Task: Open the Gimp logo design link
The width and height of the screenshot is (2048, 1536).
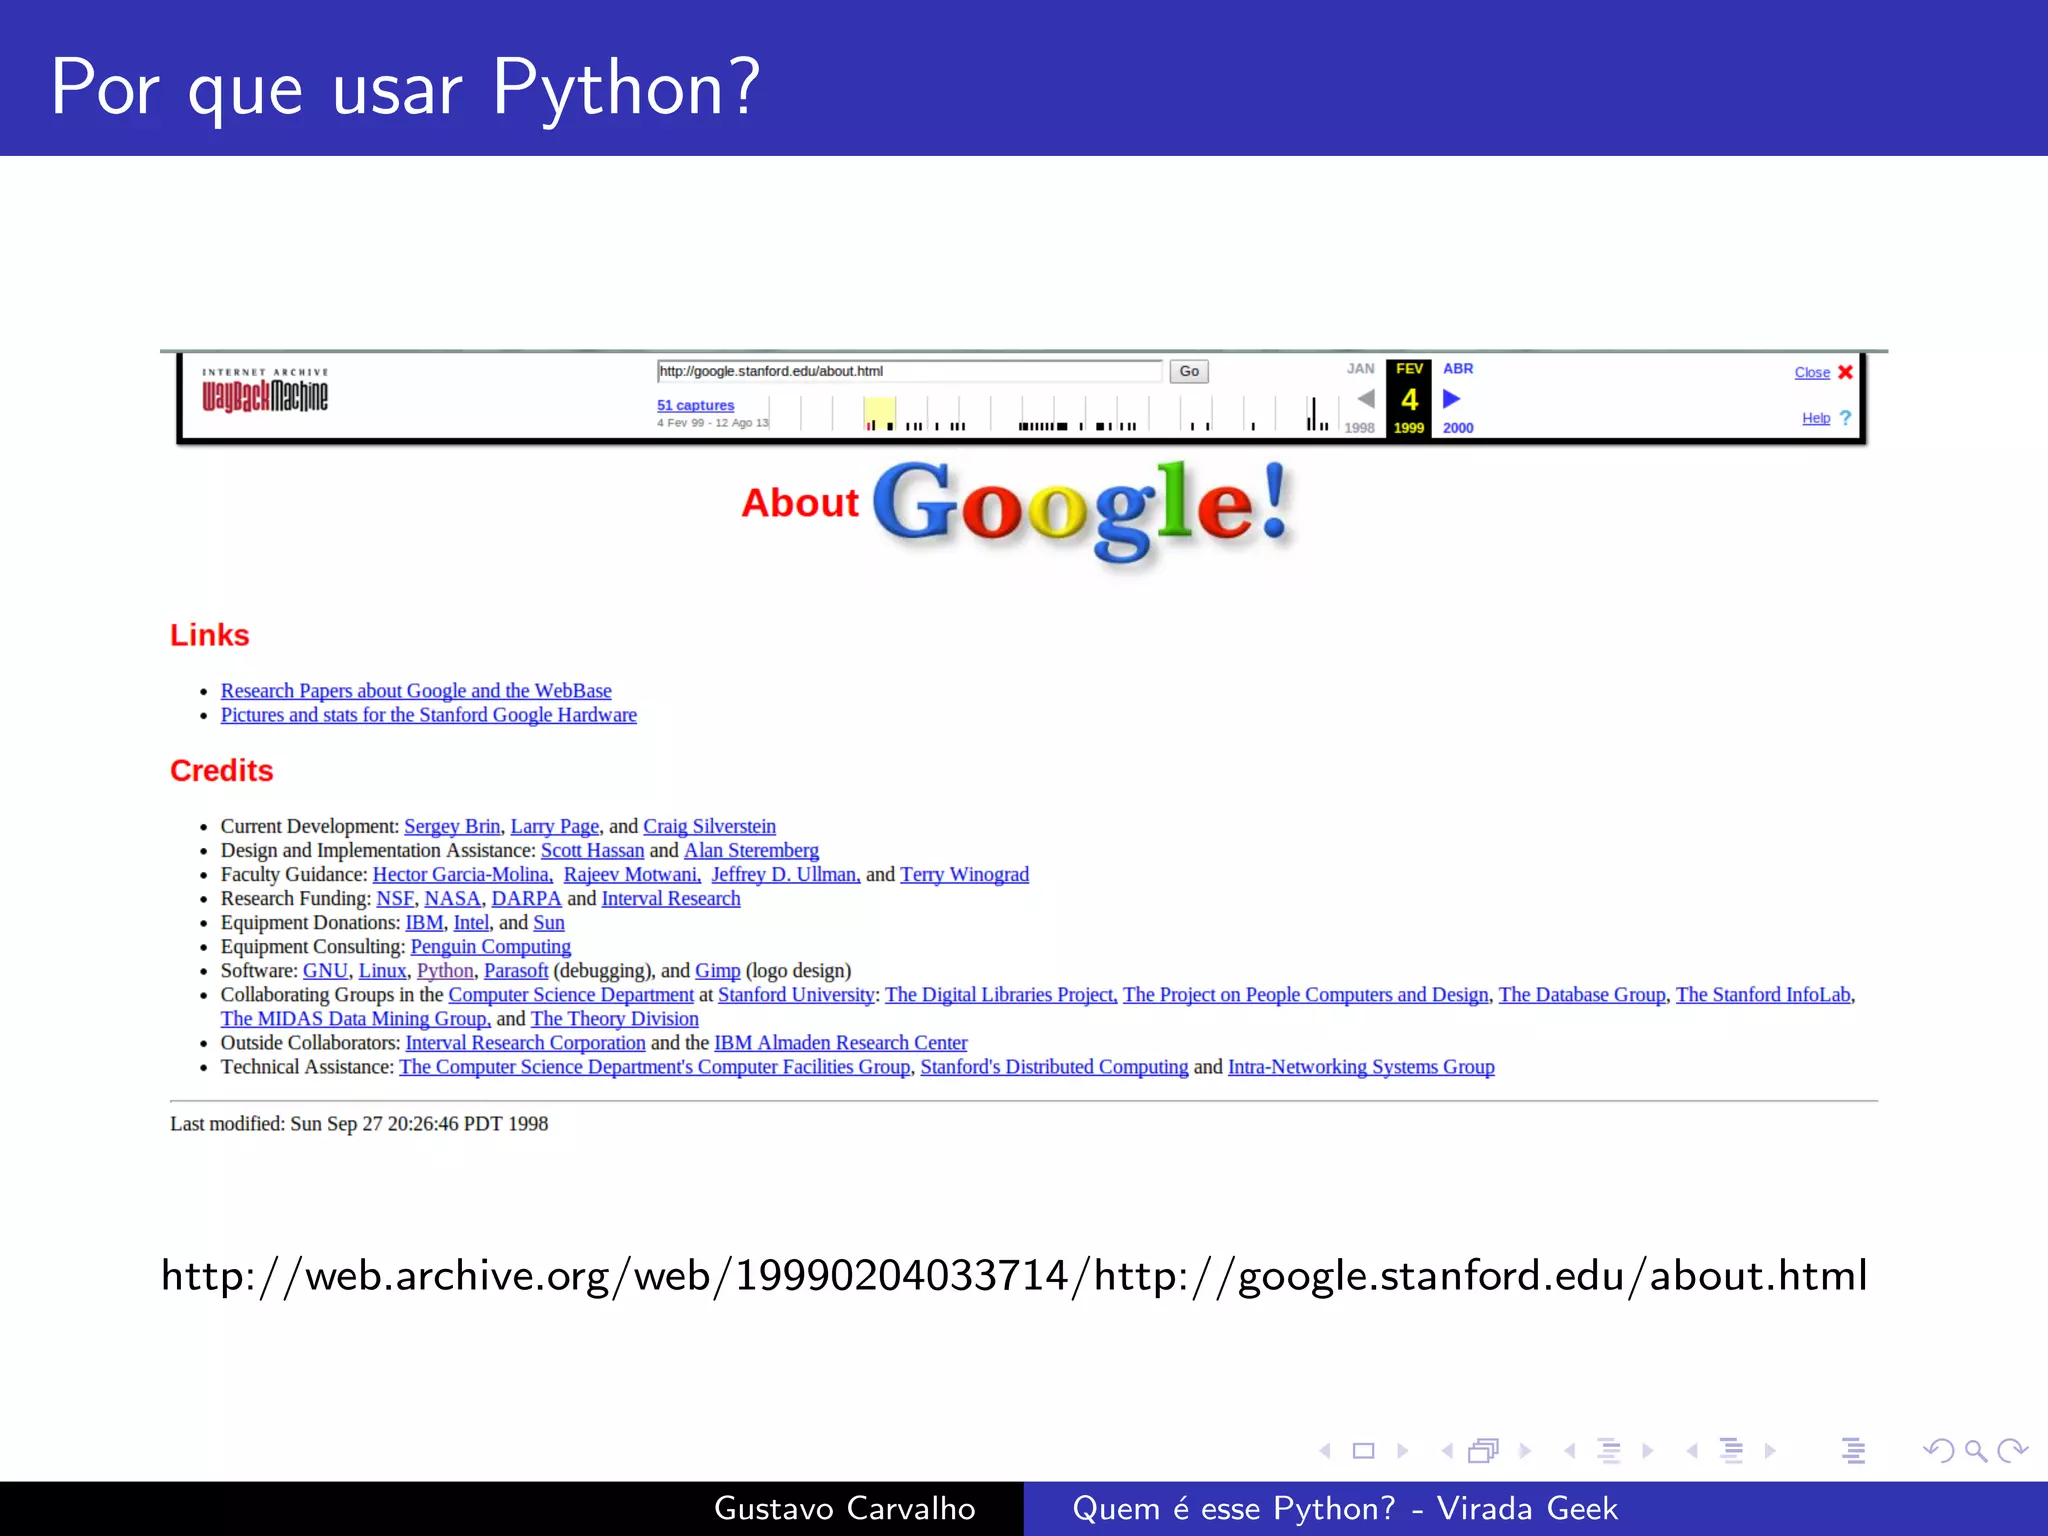Action: tap(718, 970)
